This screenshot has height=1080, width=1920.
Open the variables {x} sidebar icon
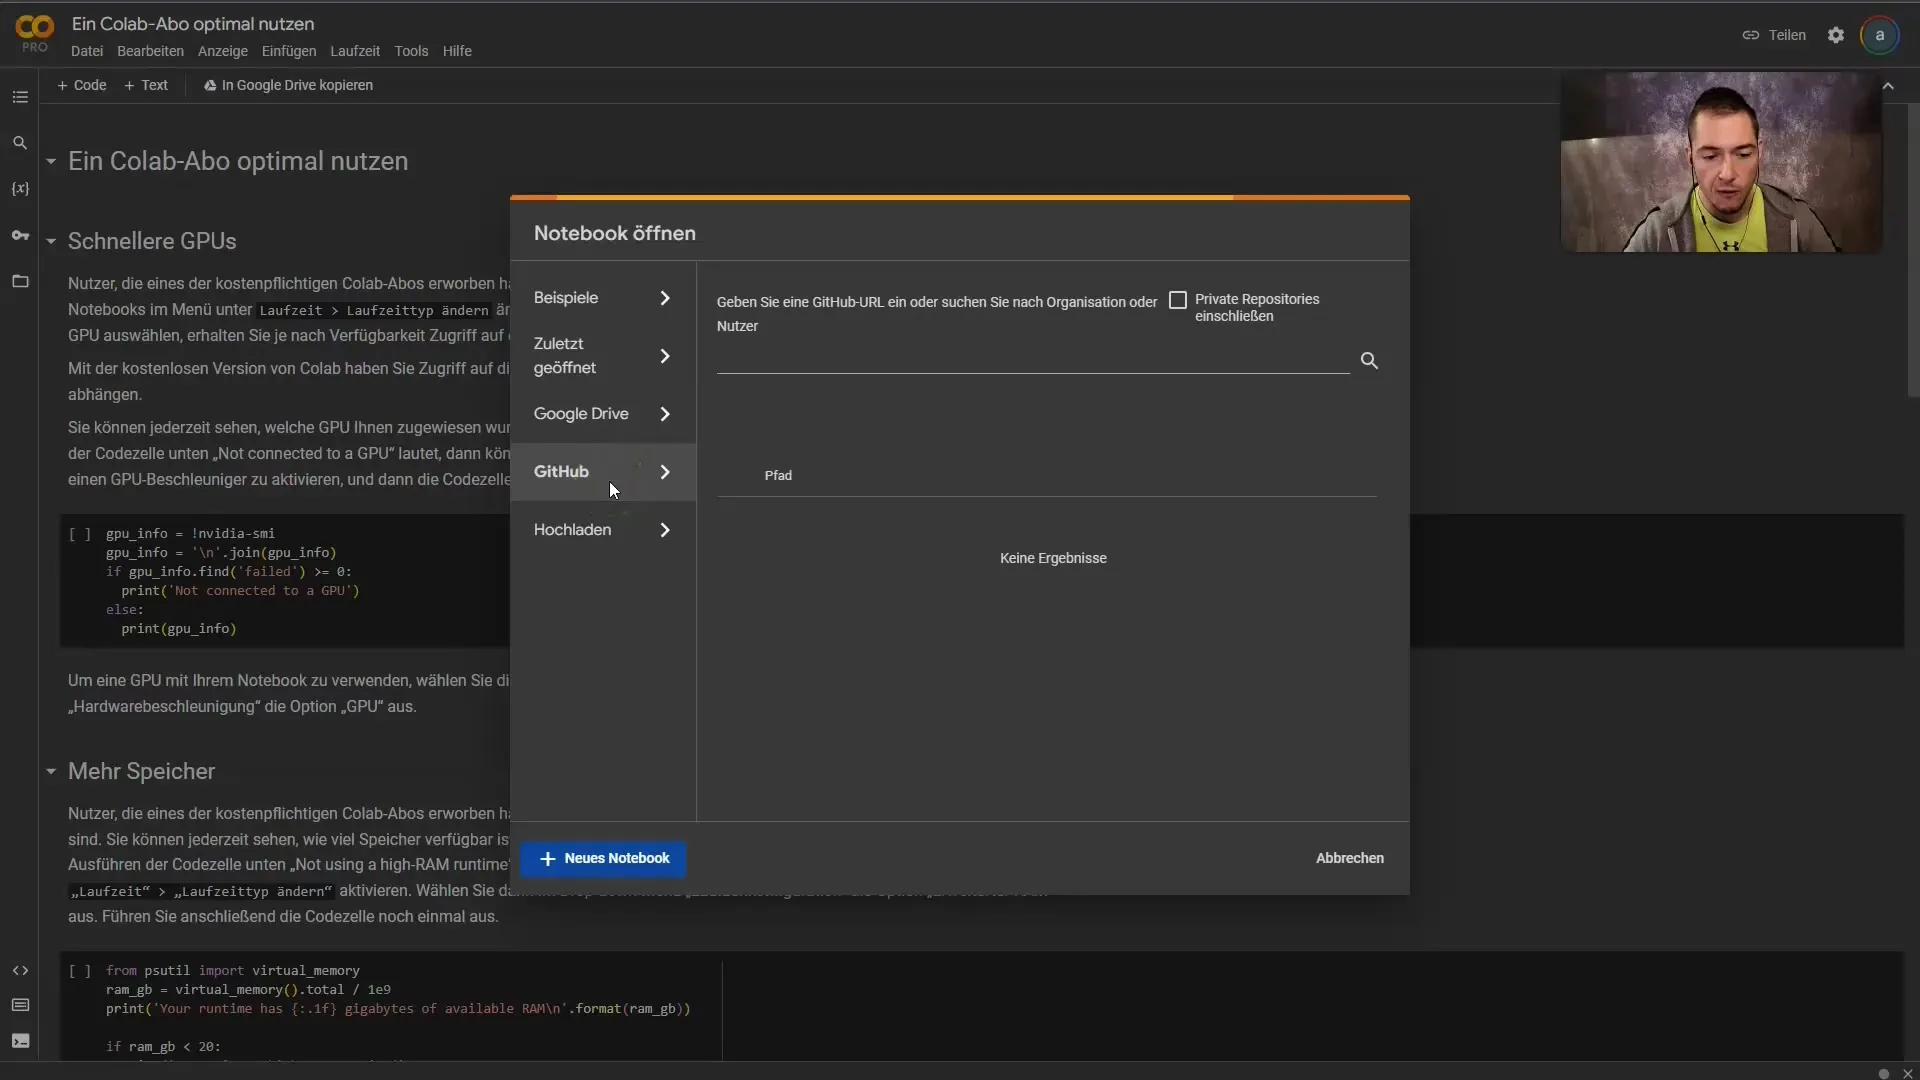point(20,189)
